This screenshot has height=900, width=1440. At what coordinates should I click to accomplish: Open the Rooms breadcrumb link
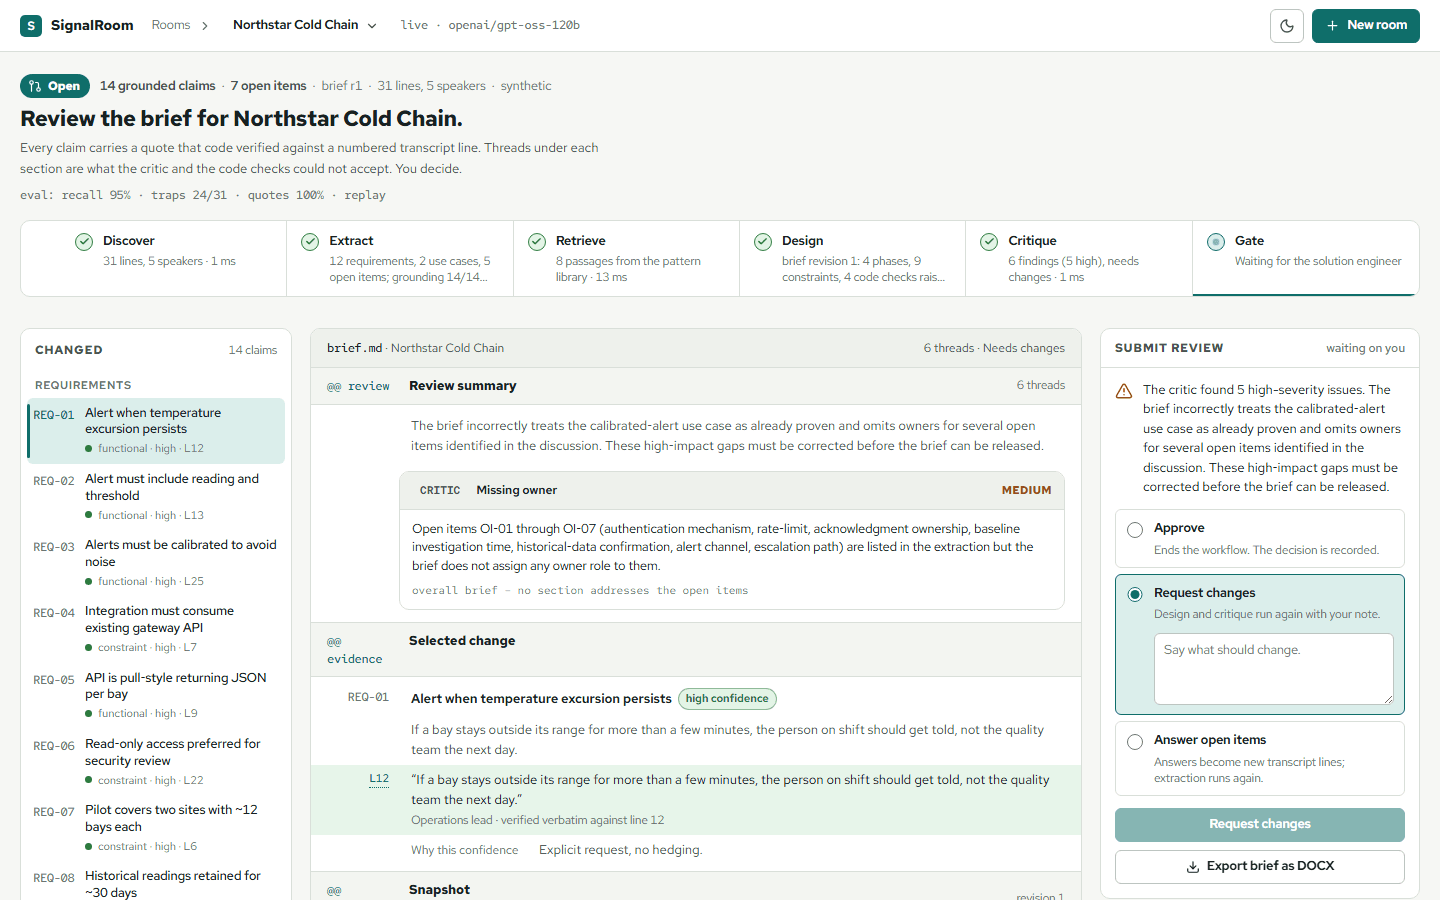[x=171, y=25]
